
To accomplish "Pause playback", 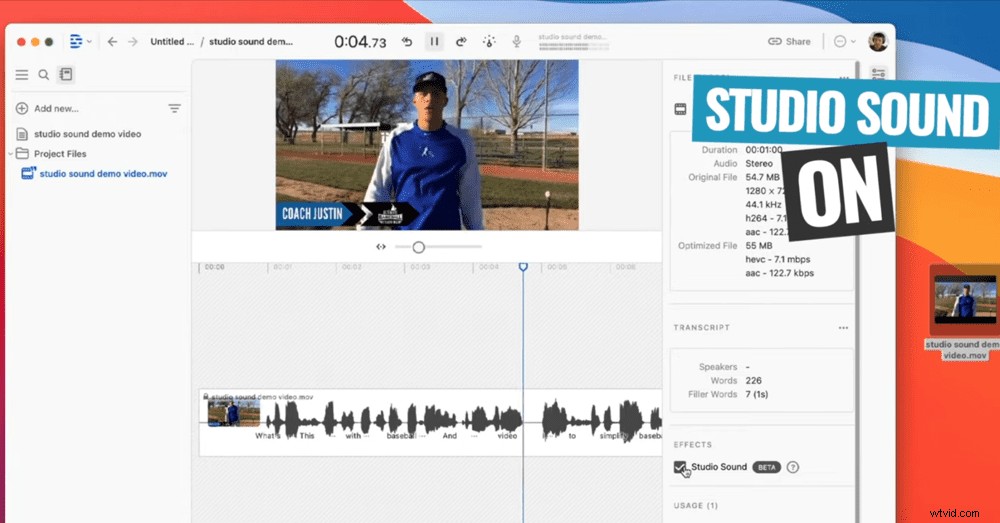I will coord(434,41).
